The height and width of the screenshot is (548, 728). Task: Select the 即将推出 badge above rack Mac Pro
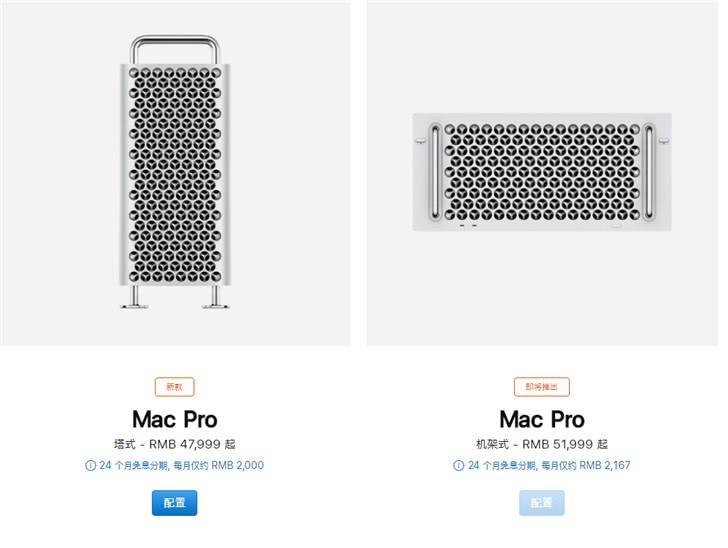pos(541,387)
